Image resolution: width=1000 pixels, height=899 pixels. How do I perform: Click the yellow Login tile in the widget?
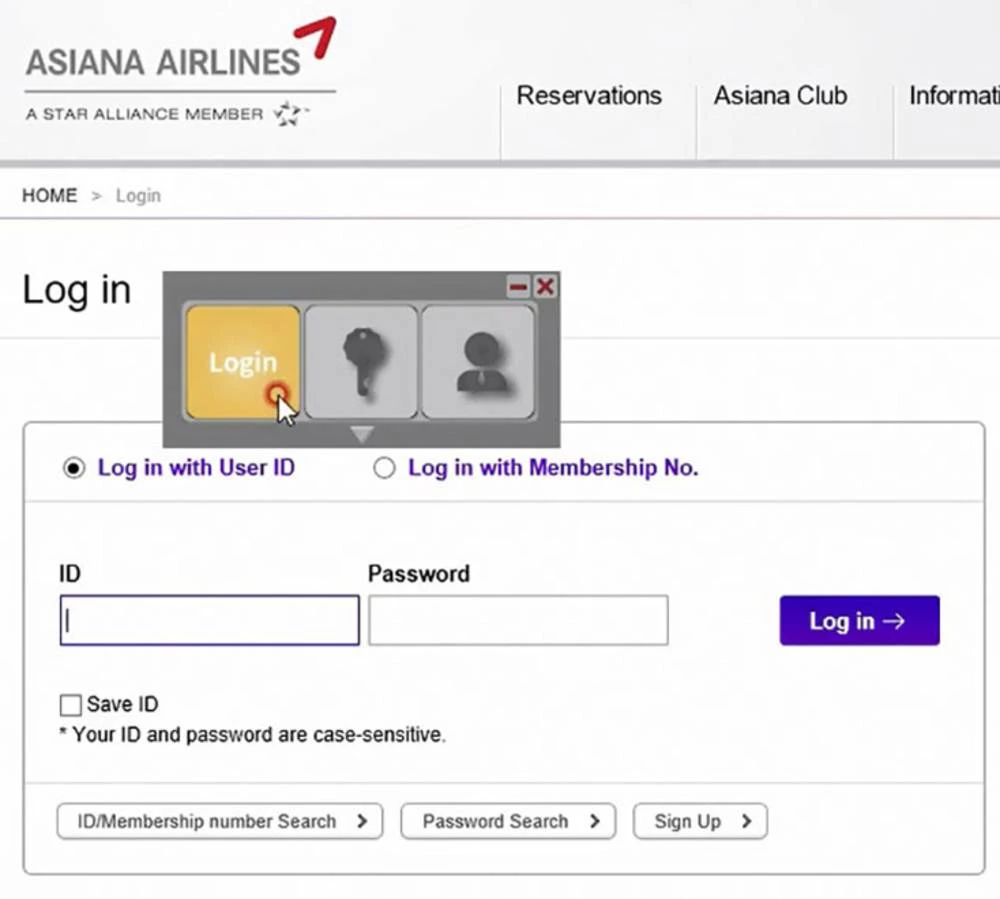[x=242, y=361]
